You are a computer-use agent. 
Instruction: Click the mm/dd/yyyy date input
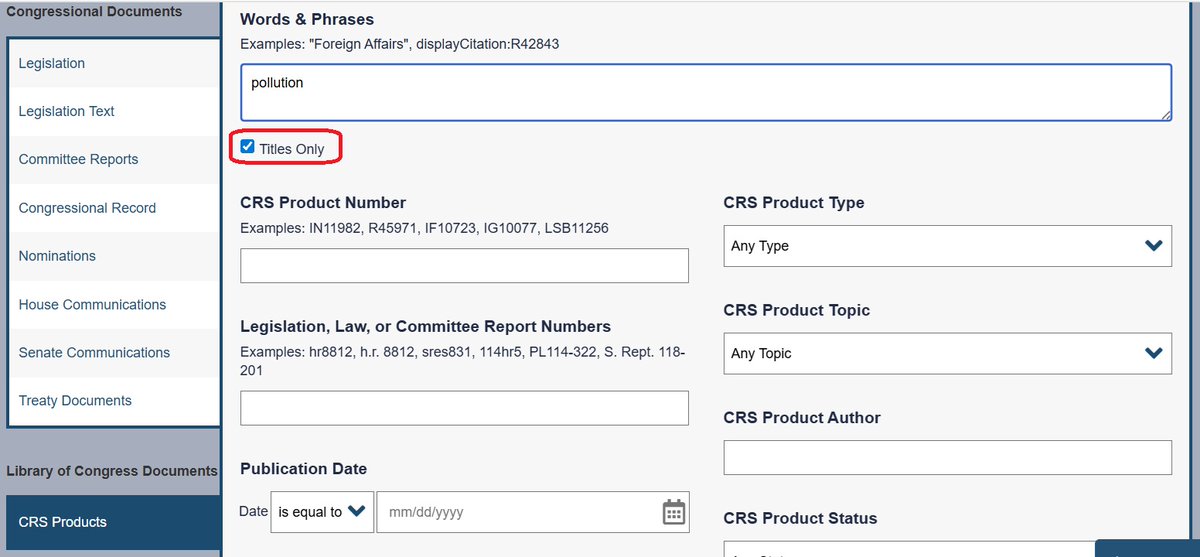pyautogui.click(x=518, y=512)
